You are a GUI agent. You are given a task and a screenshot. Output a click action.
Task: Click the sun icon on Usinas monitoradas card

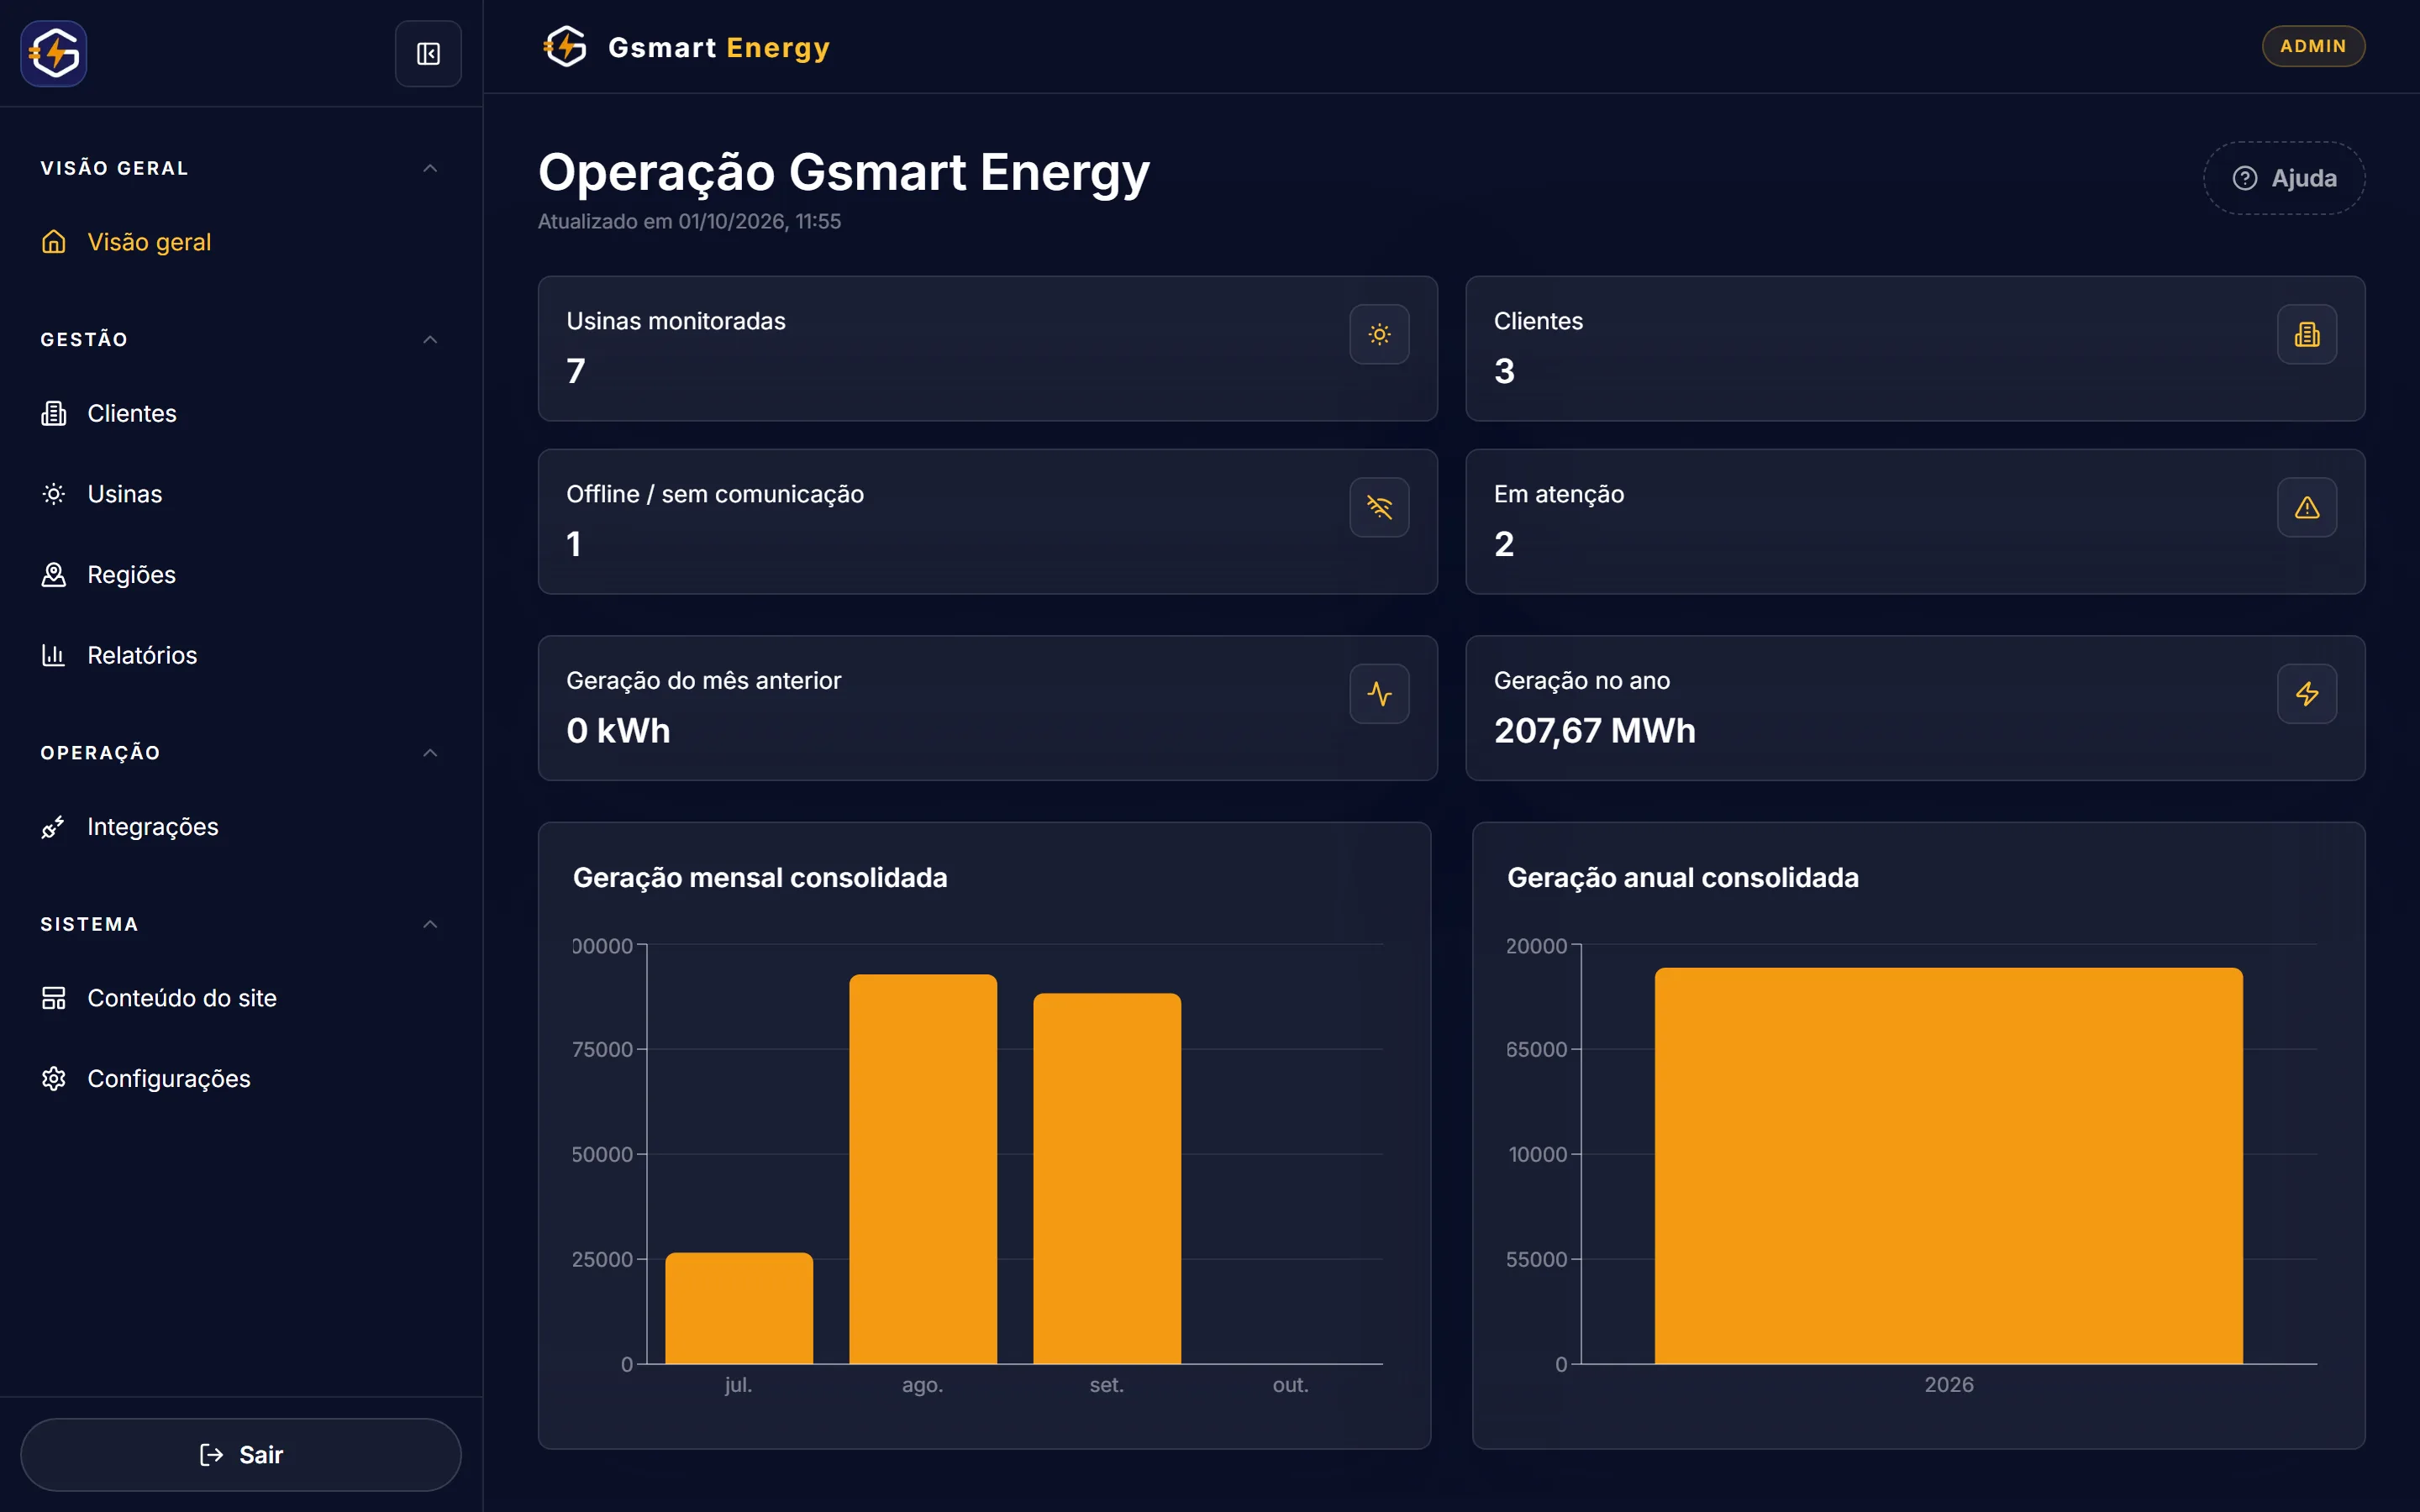click(x=1379, y=334)
